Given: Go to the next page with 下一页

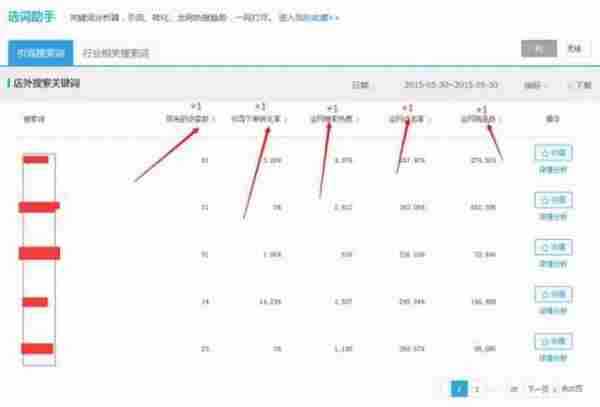Looking at the screenshot, I should 538,388.
